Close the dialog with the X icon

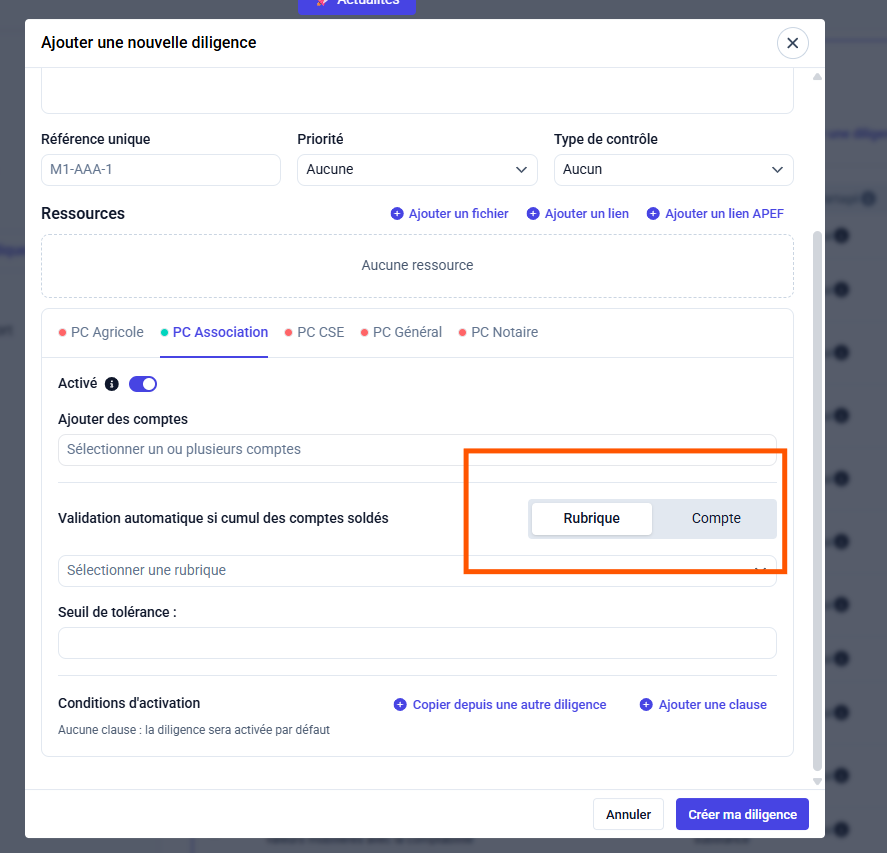pos(792,43)
